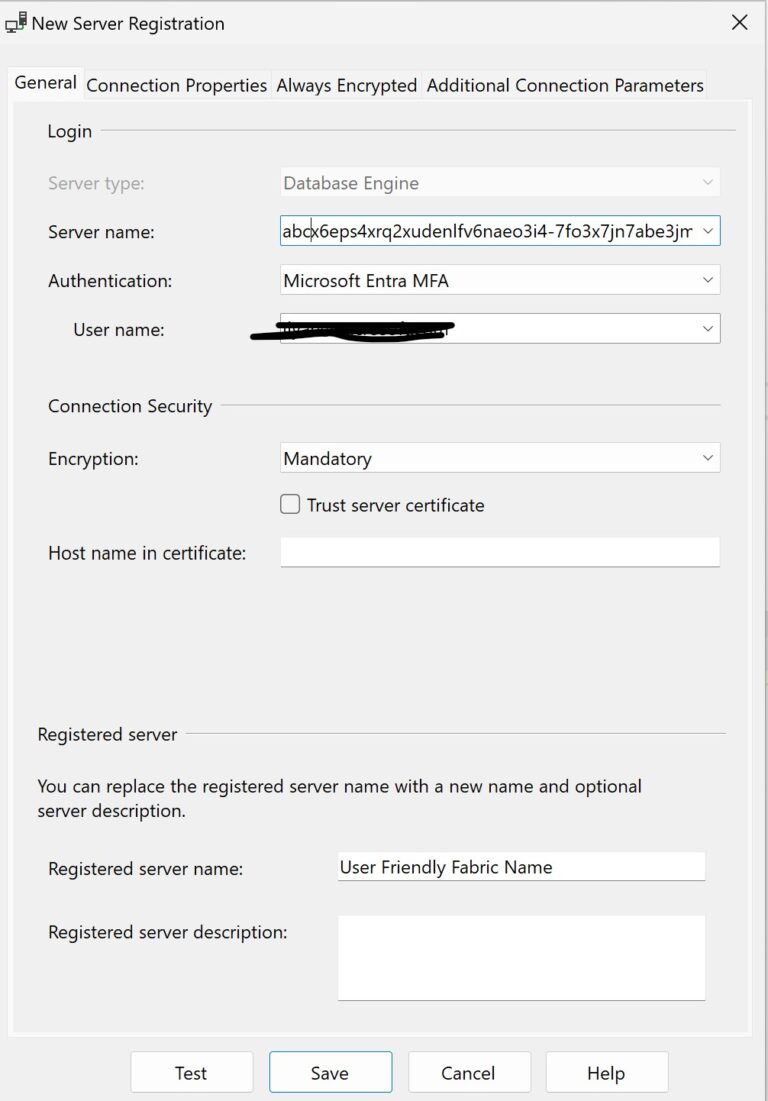768x1101 pixels.
Task: Click inside the Registered server description box
Action: point(520,955)
